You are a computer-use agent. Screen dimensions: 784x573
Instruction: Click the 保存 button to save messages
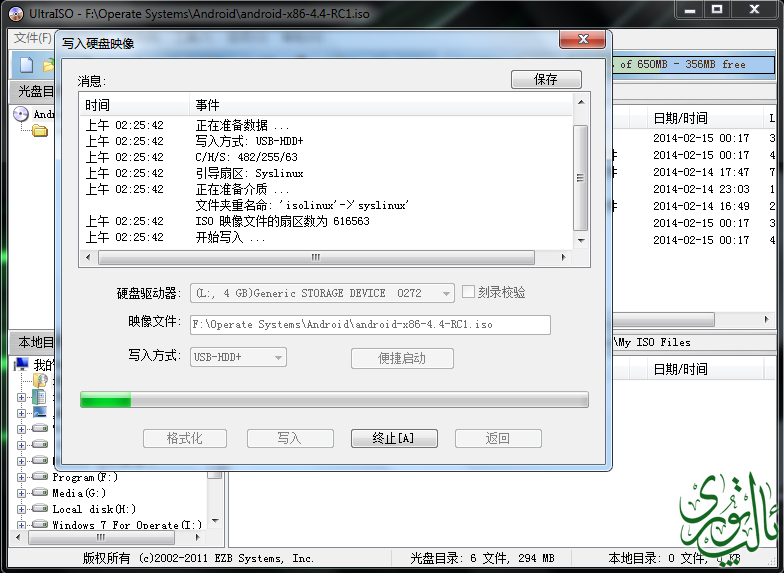click(546, 80)
